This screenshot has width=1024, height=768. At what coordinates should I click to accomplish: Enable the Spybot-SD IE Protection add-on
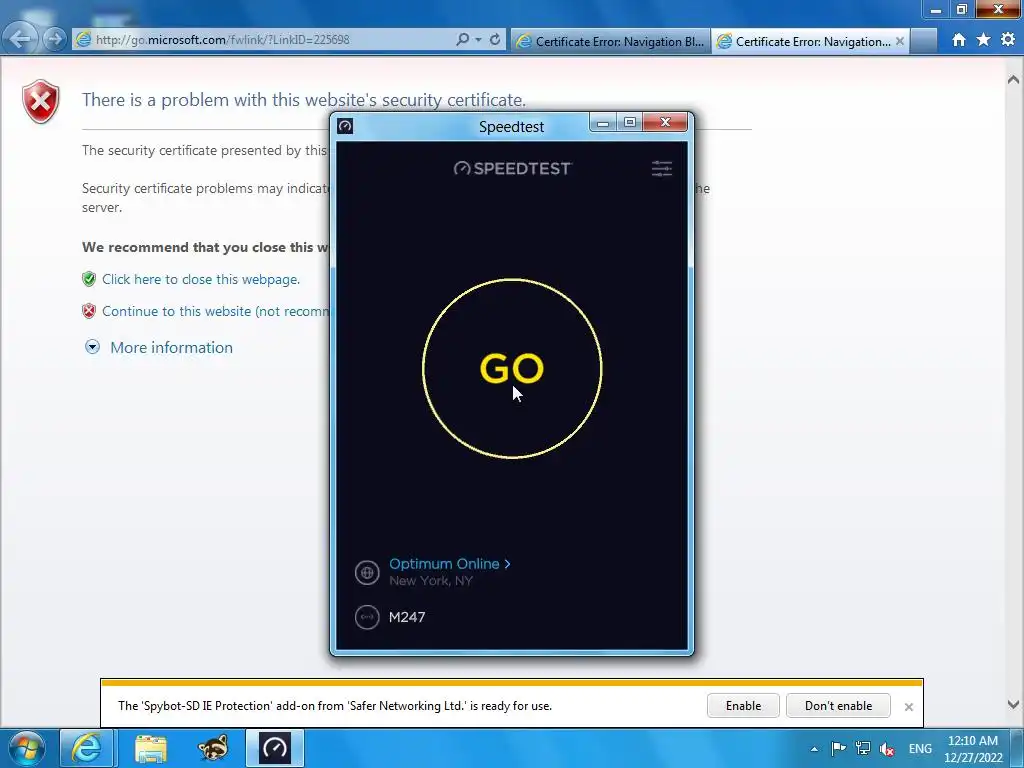click(743, 705)
